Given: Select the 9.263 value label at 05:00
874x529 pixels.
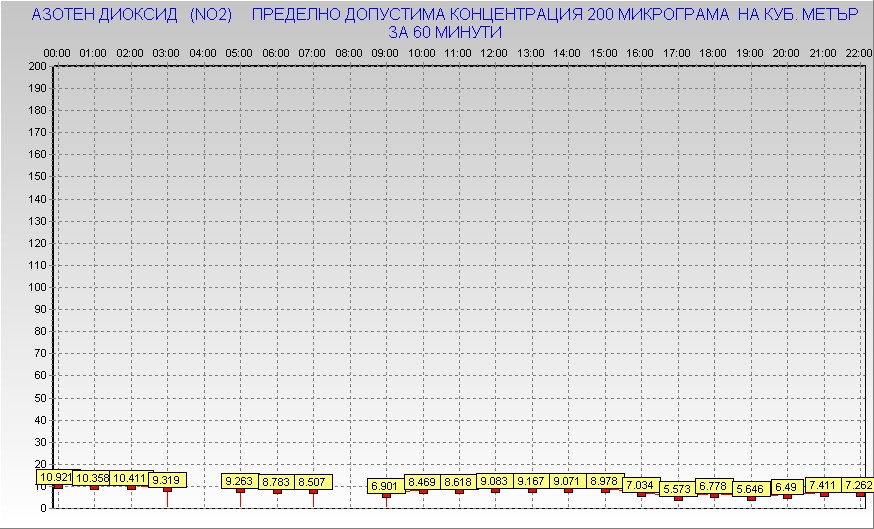Looking at the screenshot, I should (x=240, y=481).
